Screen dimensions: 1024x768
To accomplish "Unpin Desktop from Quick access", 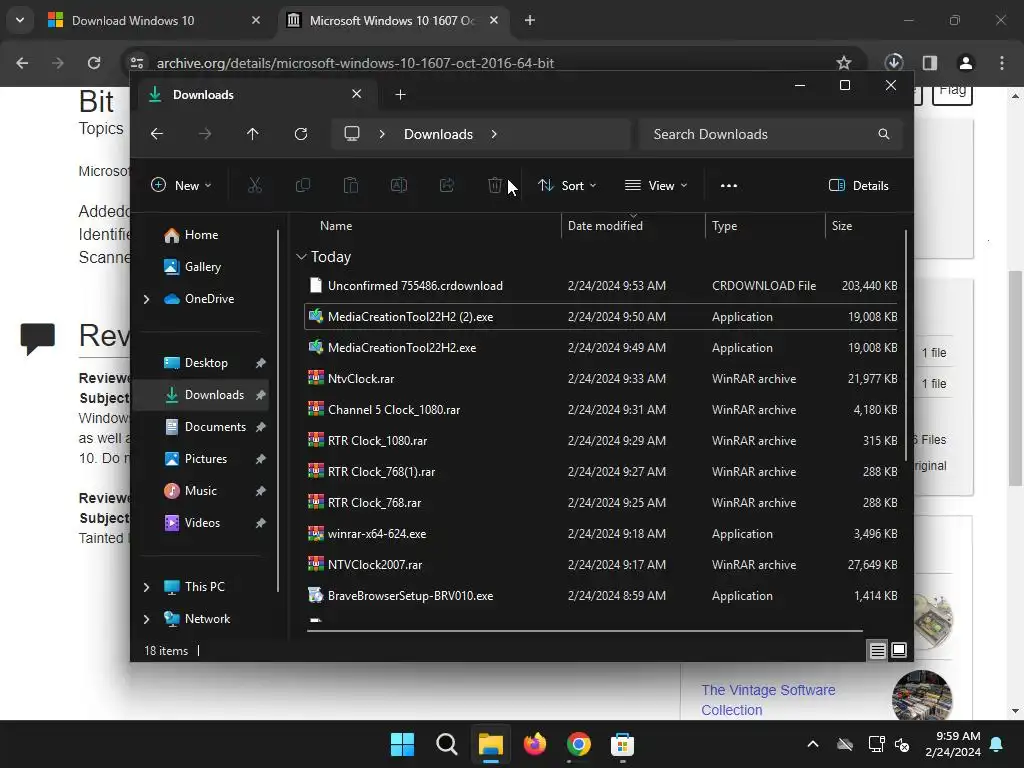I will pyautogui.click(x=261, y=363).
